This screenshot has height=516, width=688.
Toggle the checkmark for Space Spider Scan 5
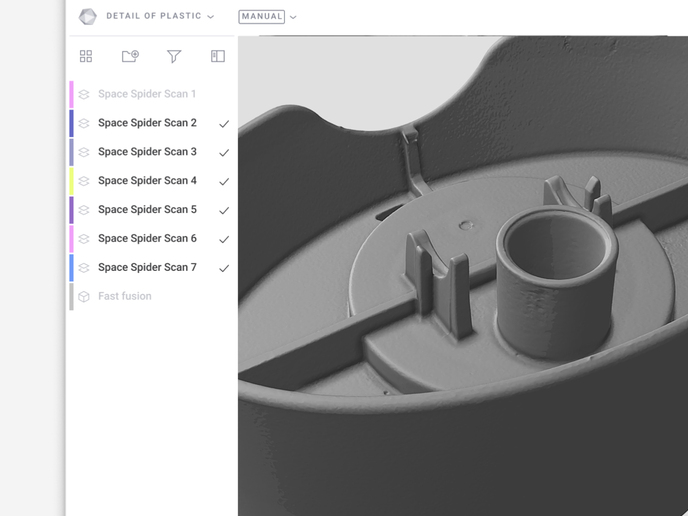click(224, 211)
